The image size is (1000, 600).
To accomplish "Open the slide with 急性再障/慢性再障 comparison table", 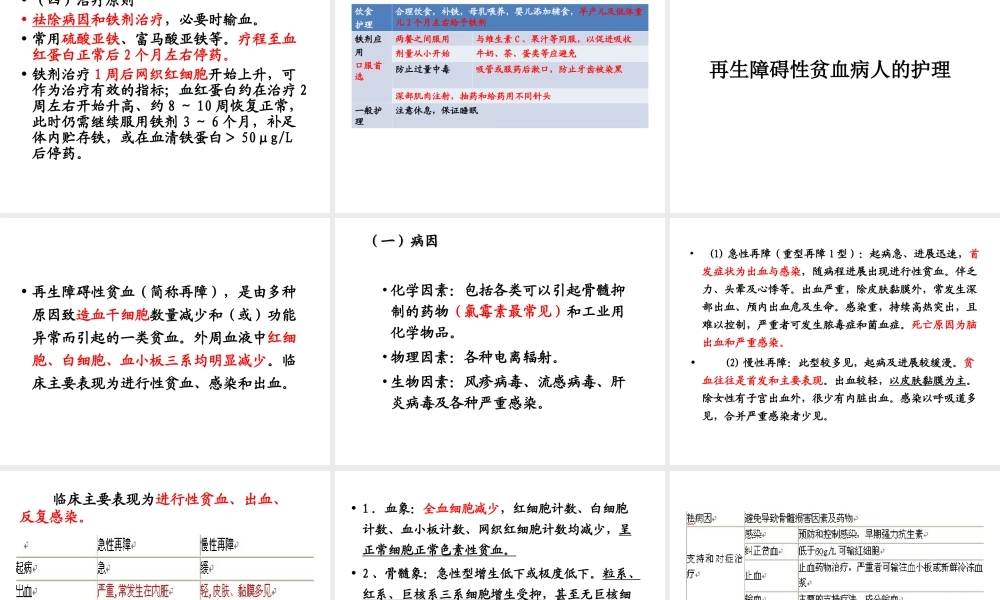I will (165, 536).
